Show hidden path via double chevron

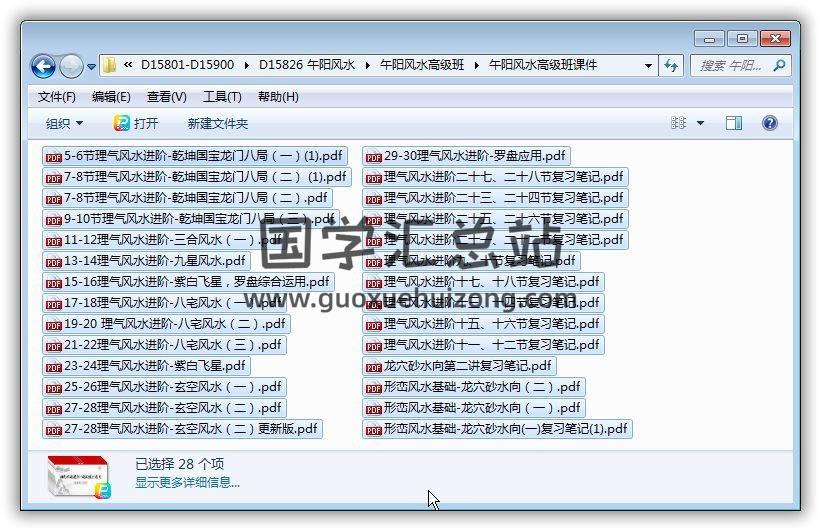click(x=128, y=65)
